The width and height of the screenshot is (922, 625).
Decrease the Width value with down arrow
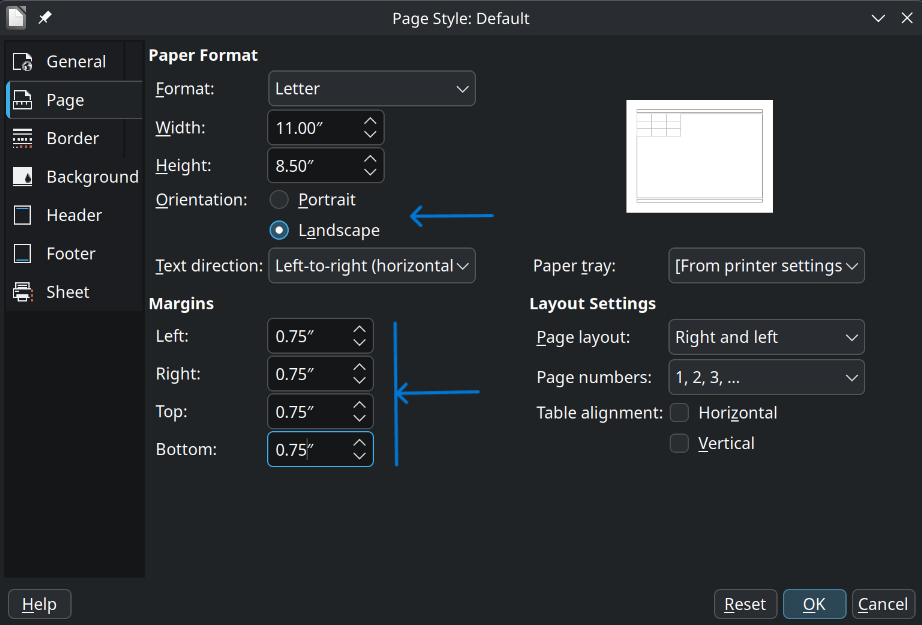[x=370, y=135]
